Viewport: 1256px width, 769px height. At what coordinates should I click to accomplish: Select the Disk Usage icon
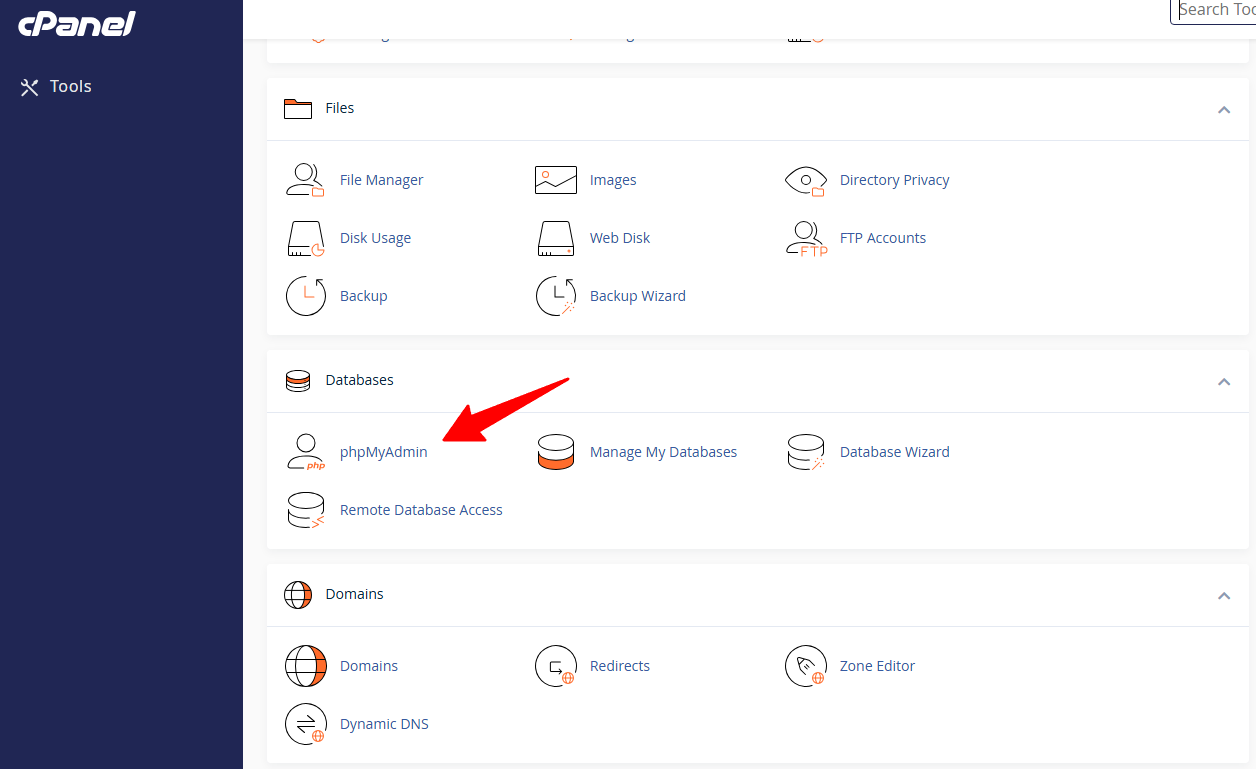point(306,238)
